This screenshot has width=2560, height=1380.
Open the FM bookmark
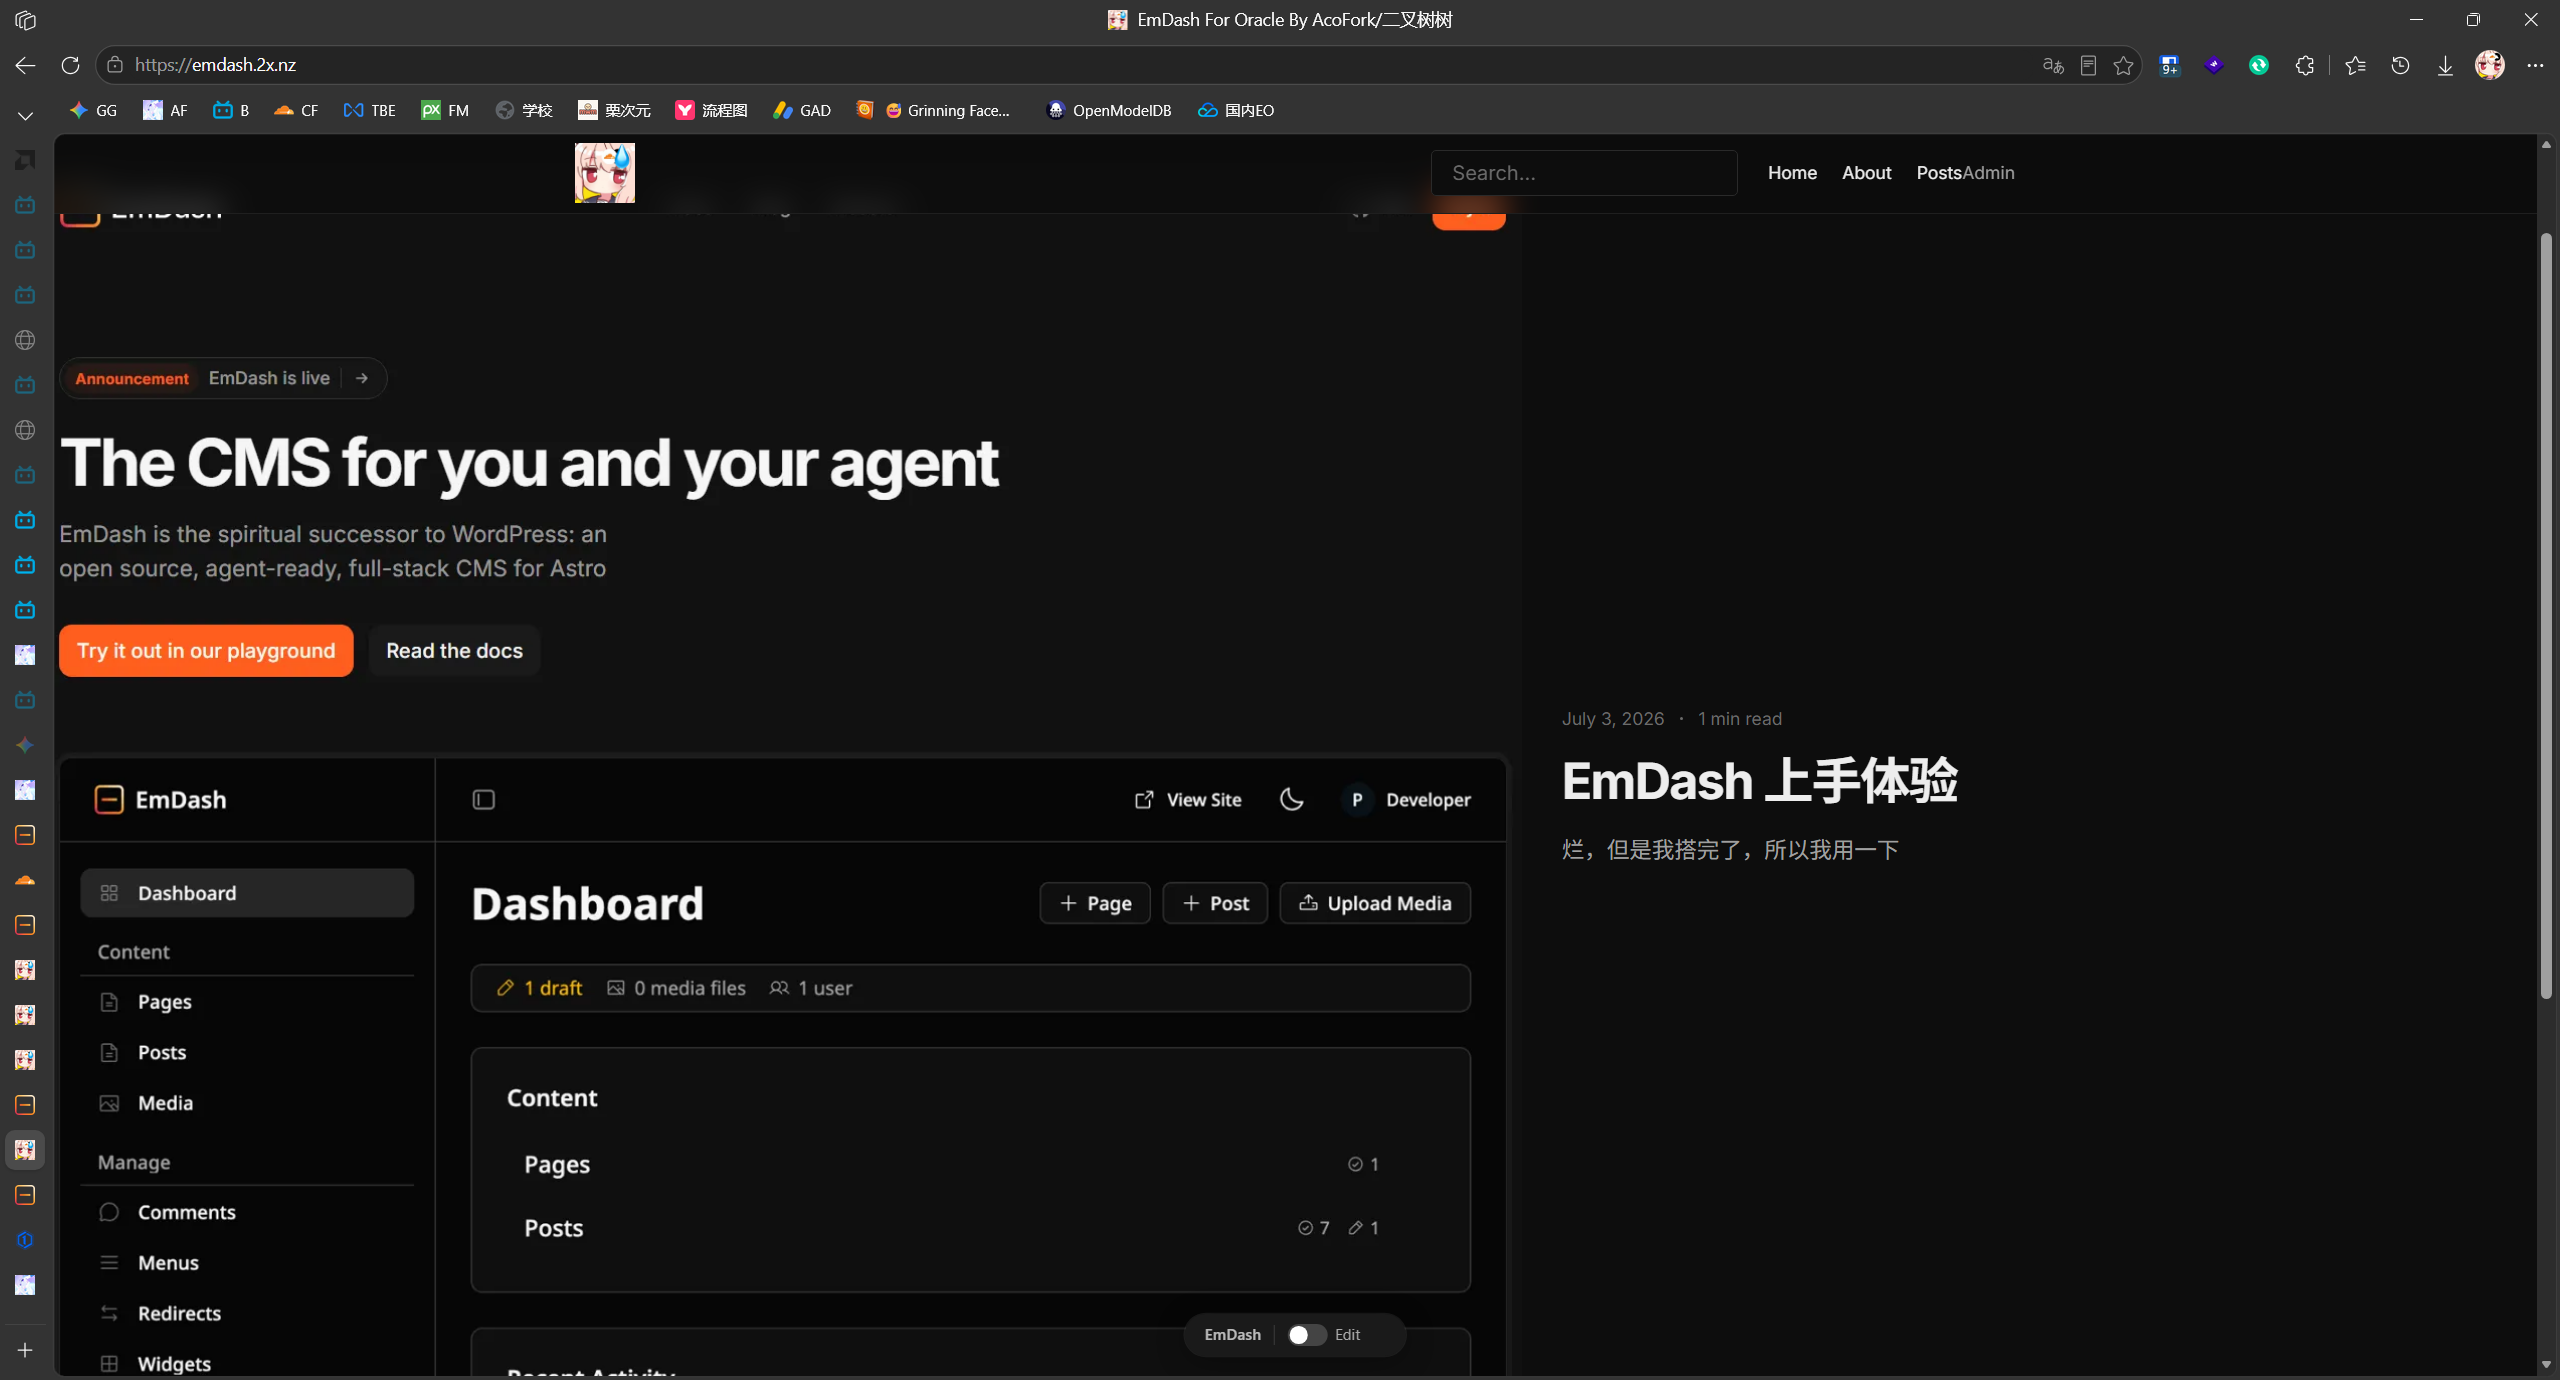pyautogui.click(x=445, y=110)
